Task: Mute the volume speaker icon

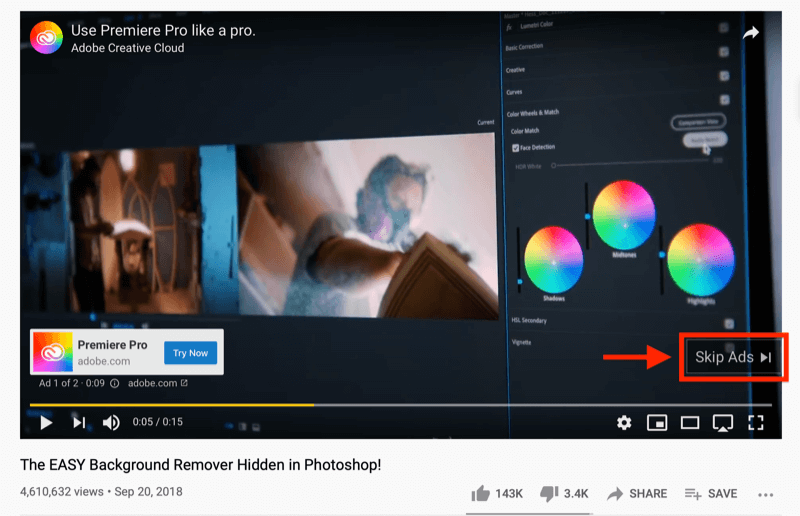Action: click(111, 423)
